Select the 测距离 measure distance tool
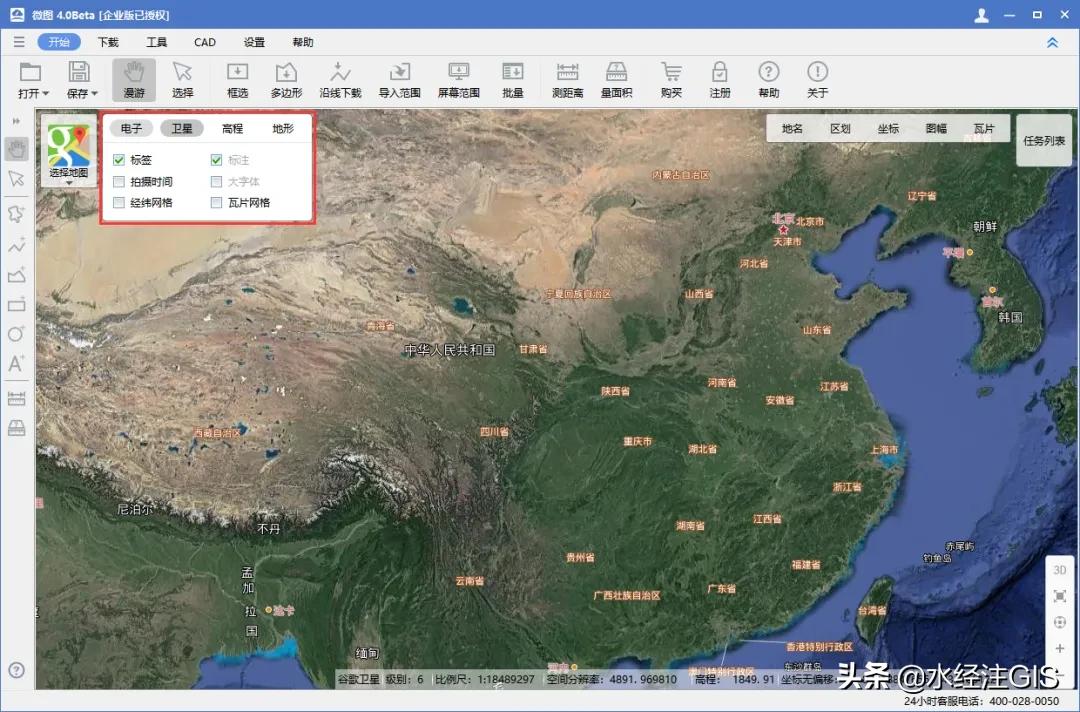 pos(567,80)
